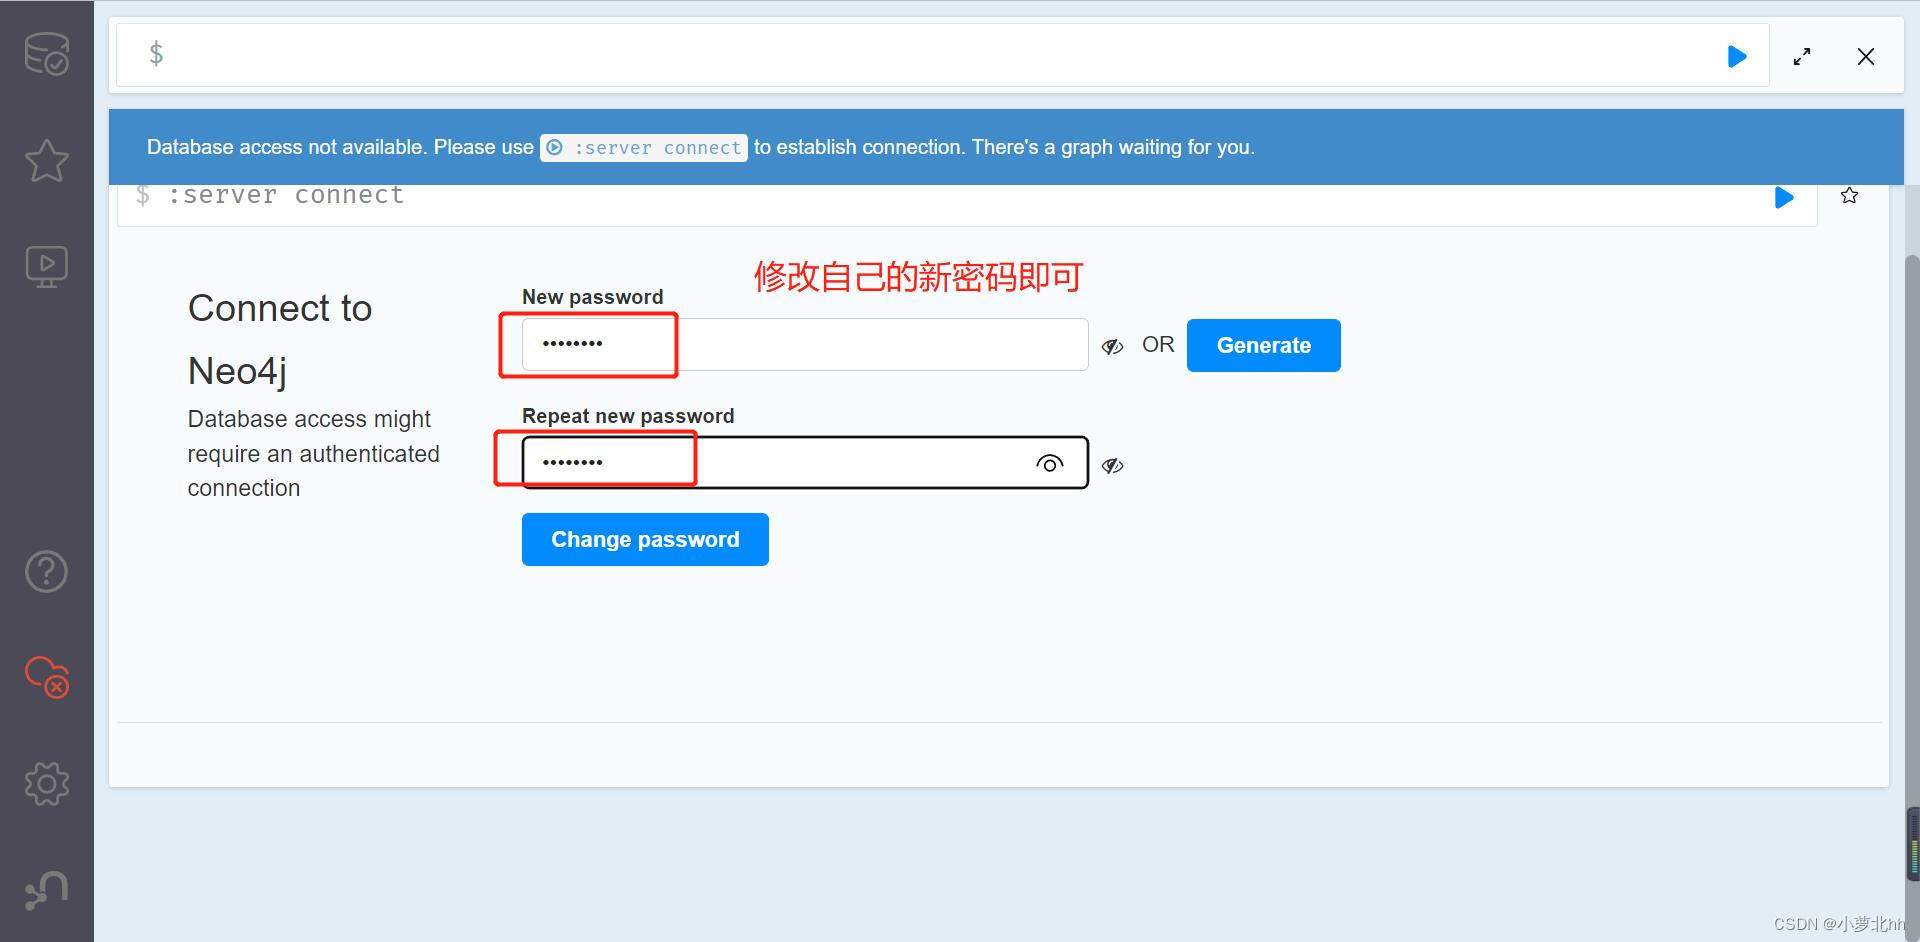Open the cloud sync error icon
Screen dimensions: 1920x942
coord(47,677)
